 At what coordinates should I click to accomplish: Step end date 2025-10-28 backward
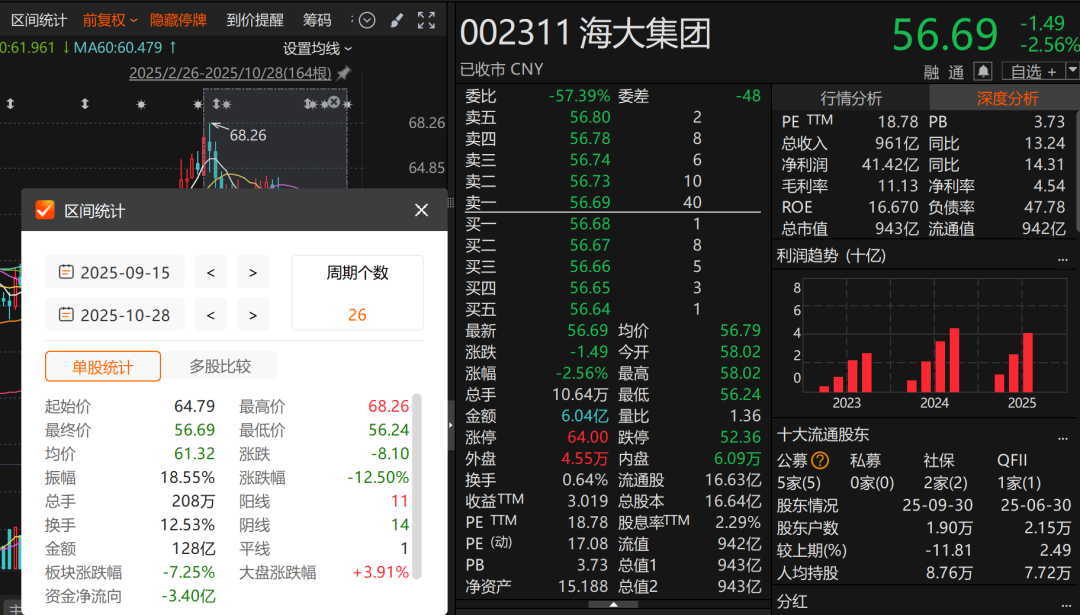(211, 315)
